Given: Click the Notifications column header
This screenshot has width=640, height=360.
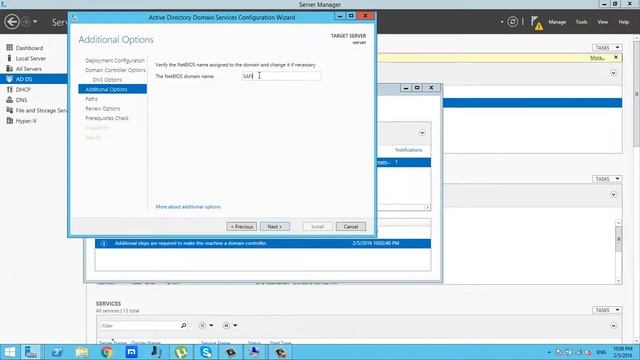Looking at the screenshot, I should [409, 150].
